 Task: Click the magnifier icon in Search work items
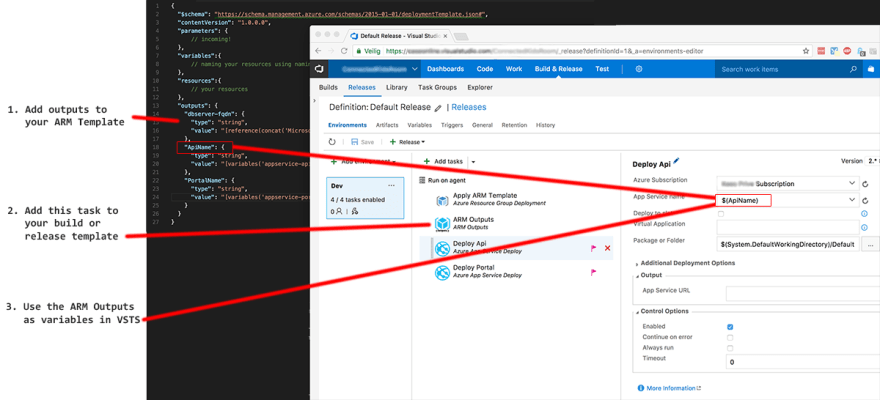tap(853, 69)
